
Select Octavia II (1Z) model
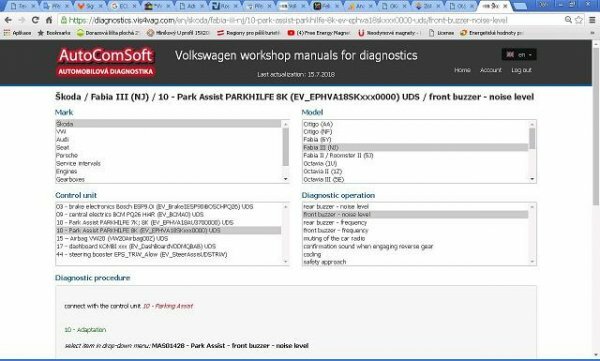tap(415, 172)
